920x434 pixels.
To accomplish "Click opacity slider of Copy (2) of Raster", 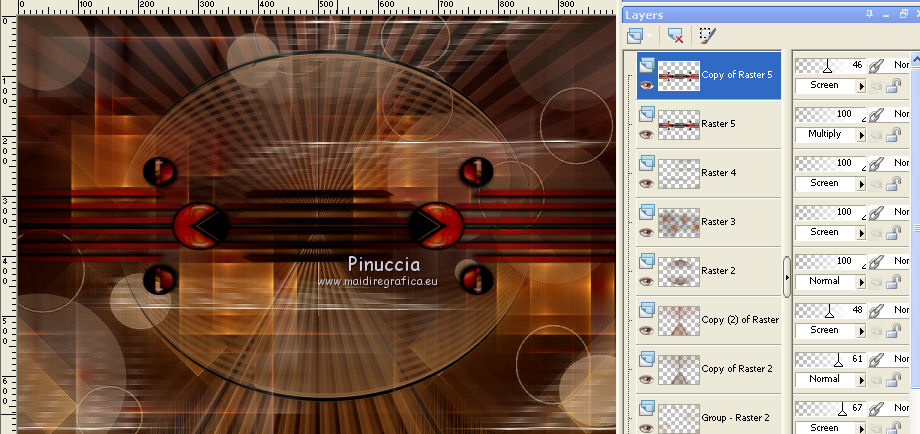I will 830,310.
